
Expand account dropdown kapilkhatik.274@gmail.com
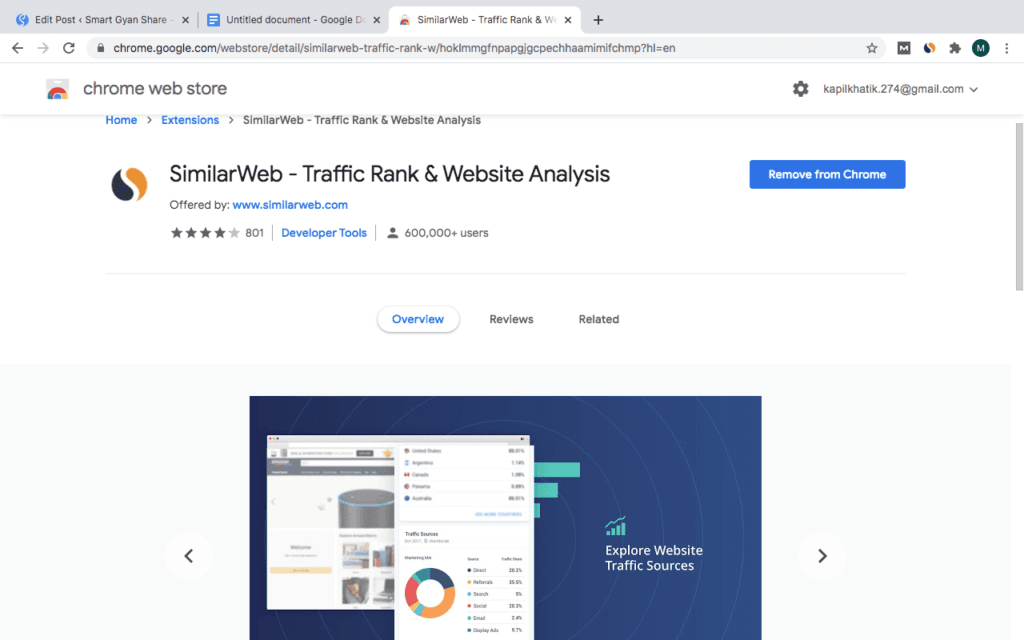[900, 89]
